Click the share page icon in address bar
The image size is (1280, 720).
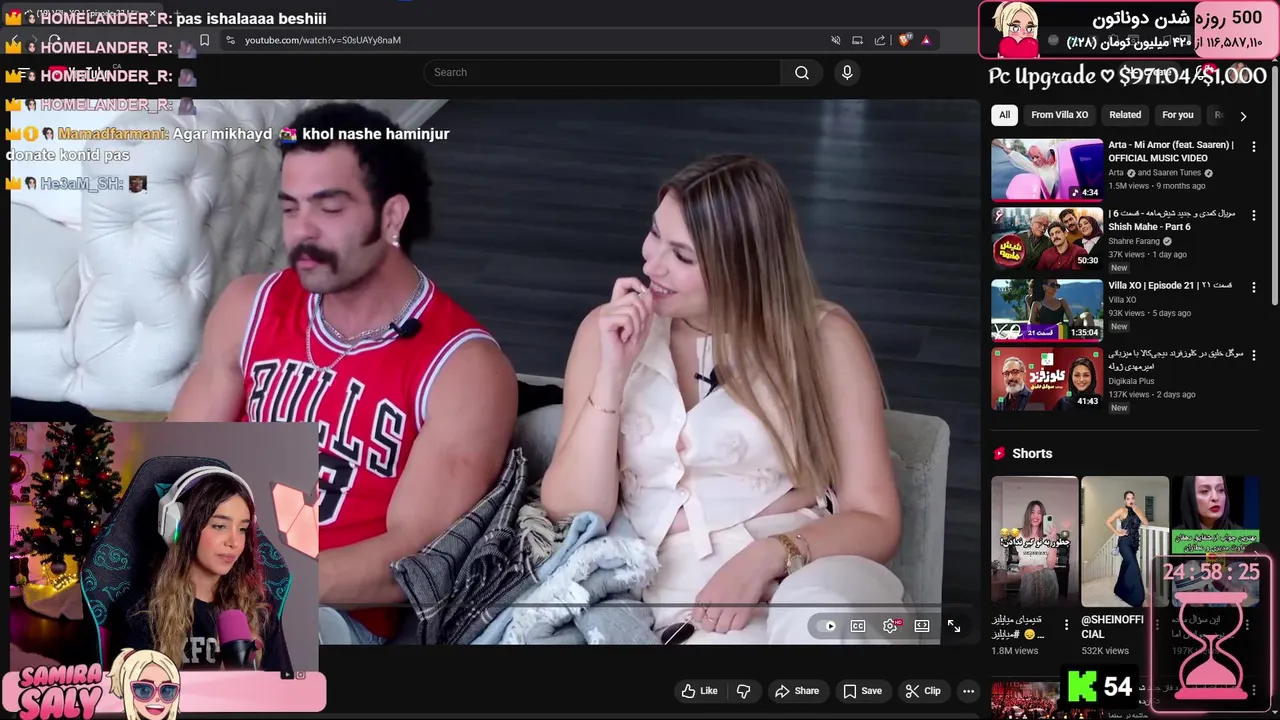[x=880, y=40]
